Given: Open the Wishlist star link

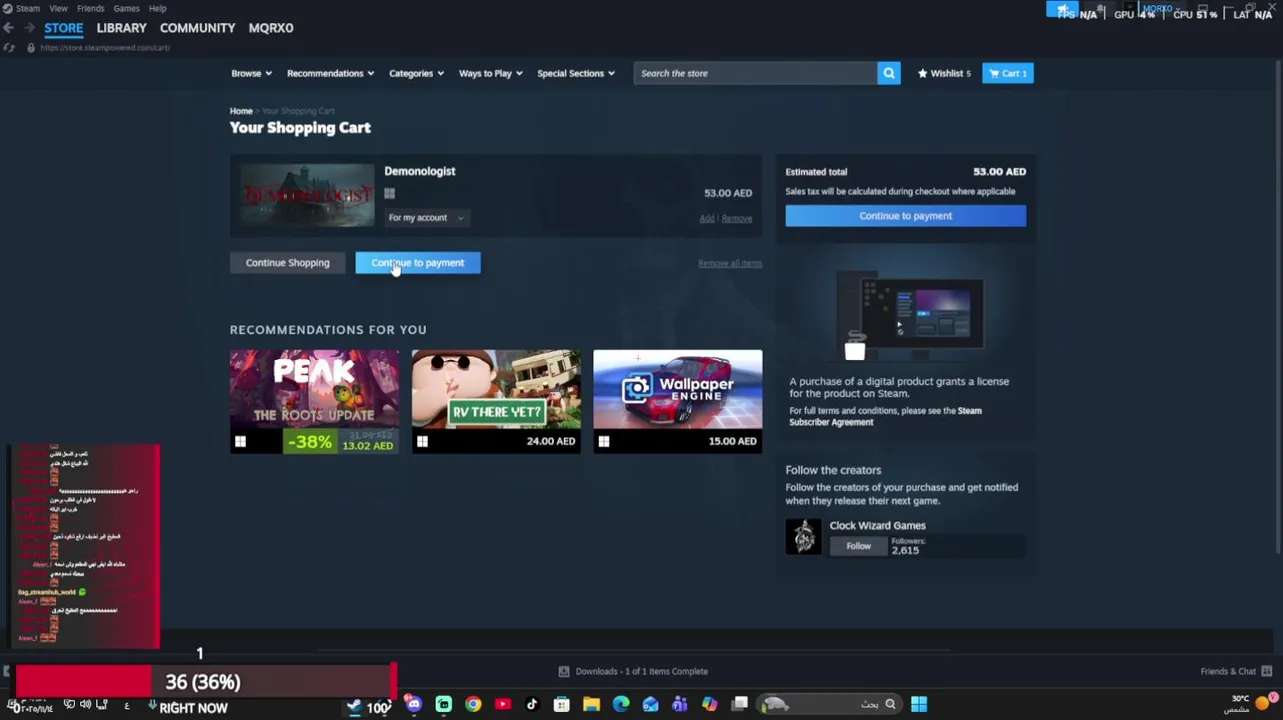Looking at the screenshot, I should click(944, 73).
